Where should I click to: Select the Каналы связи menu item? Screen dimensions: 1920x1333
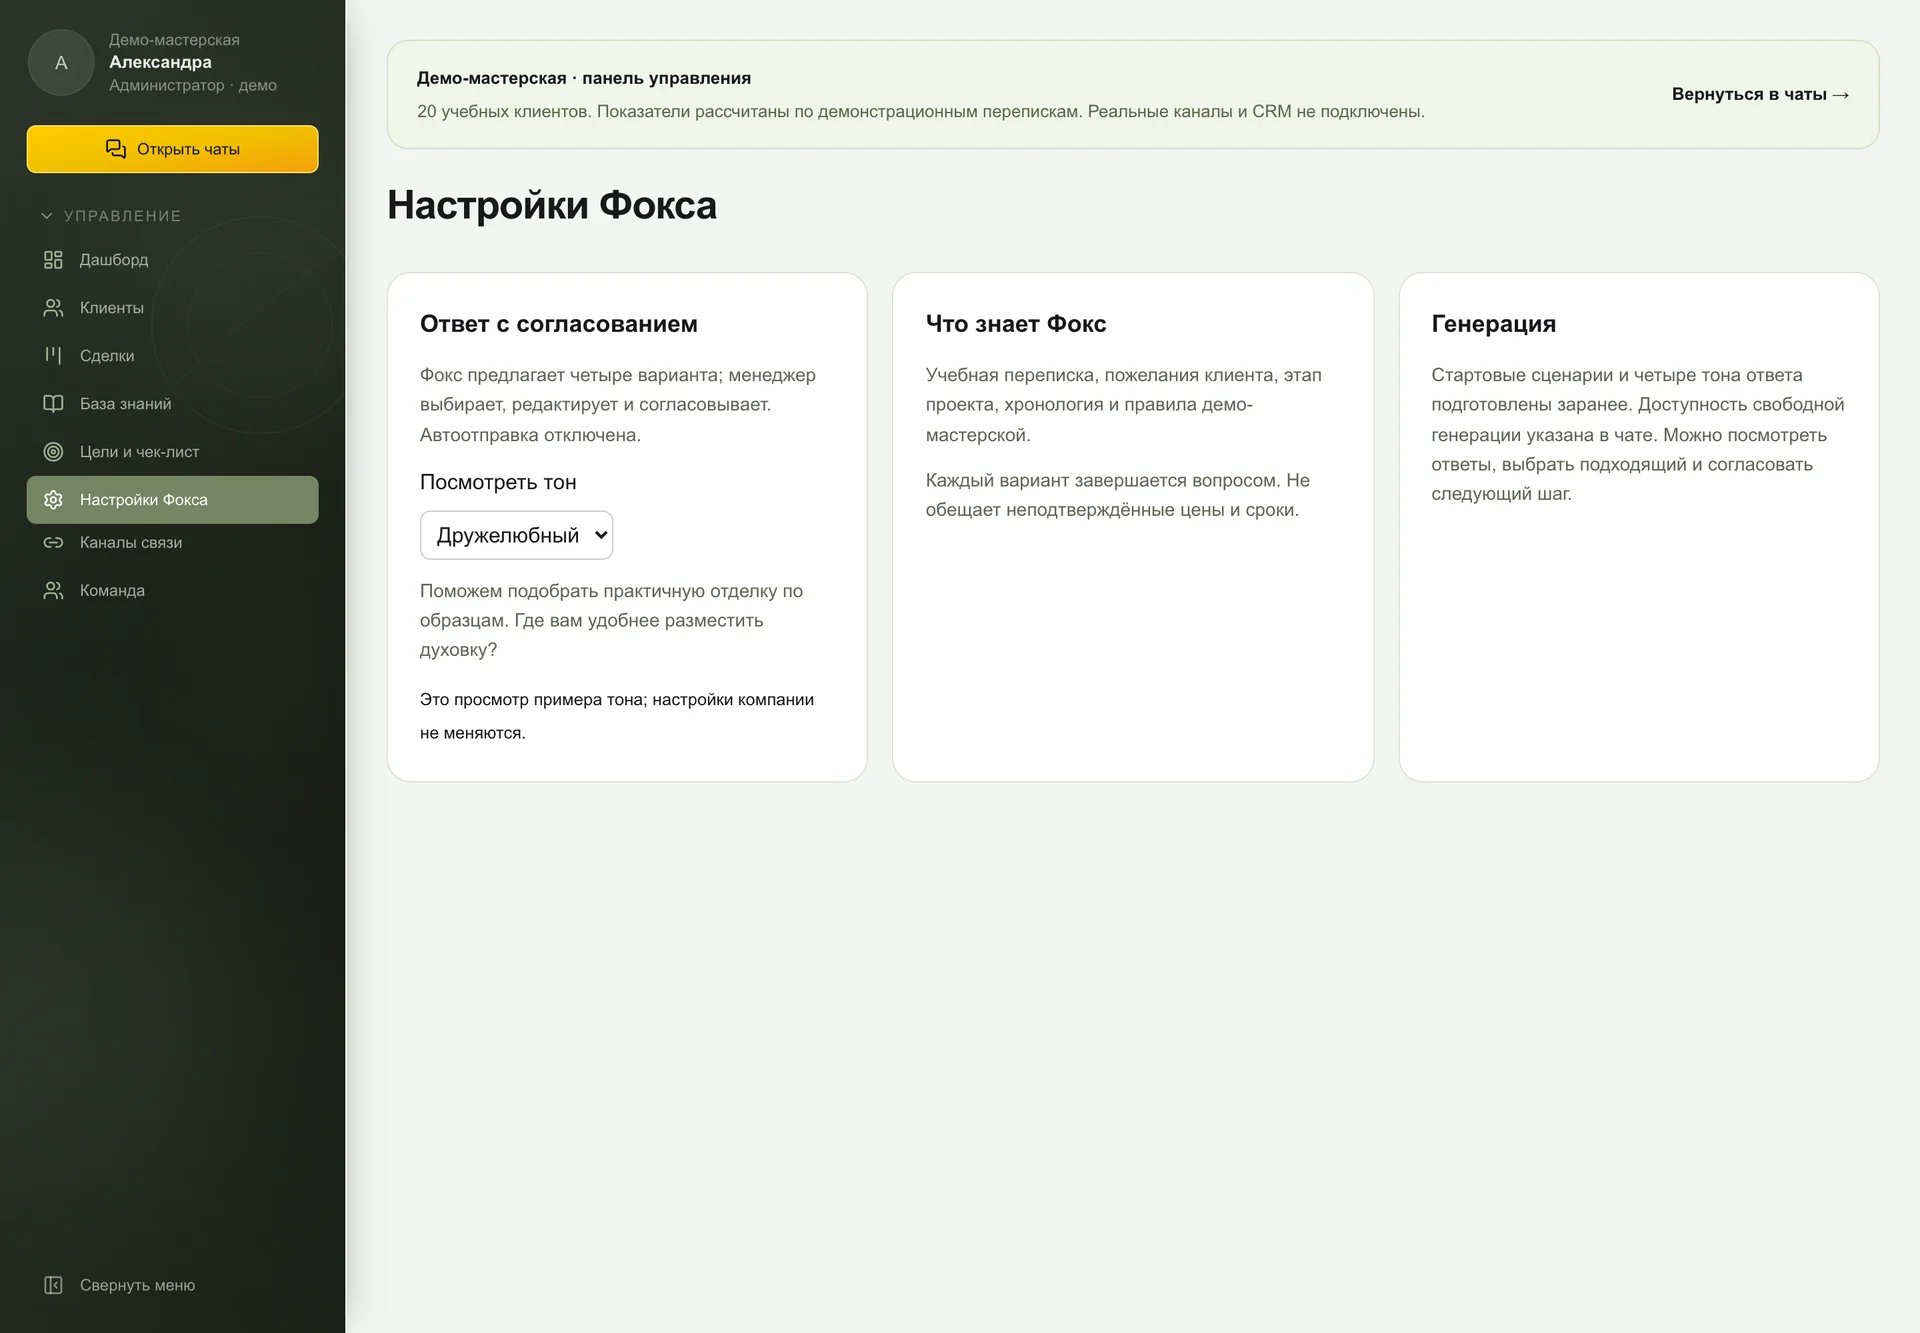coord(172,543)
